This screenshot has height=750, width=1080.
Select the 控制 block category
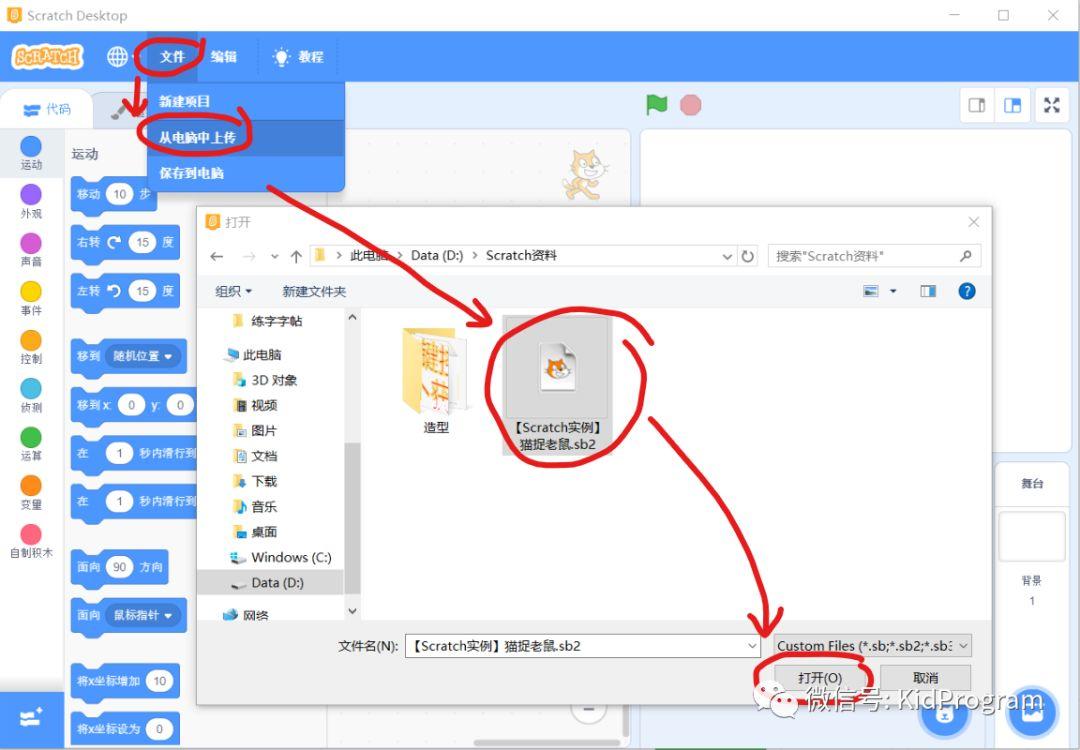click(31, 346)
